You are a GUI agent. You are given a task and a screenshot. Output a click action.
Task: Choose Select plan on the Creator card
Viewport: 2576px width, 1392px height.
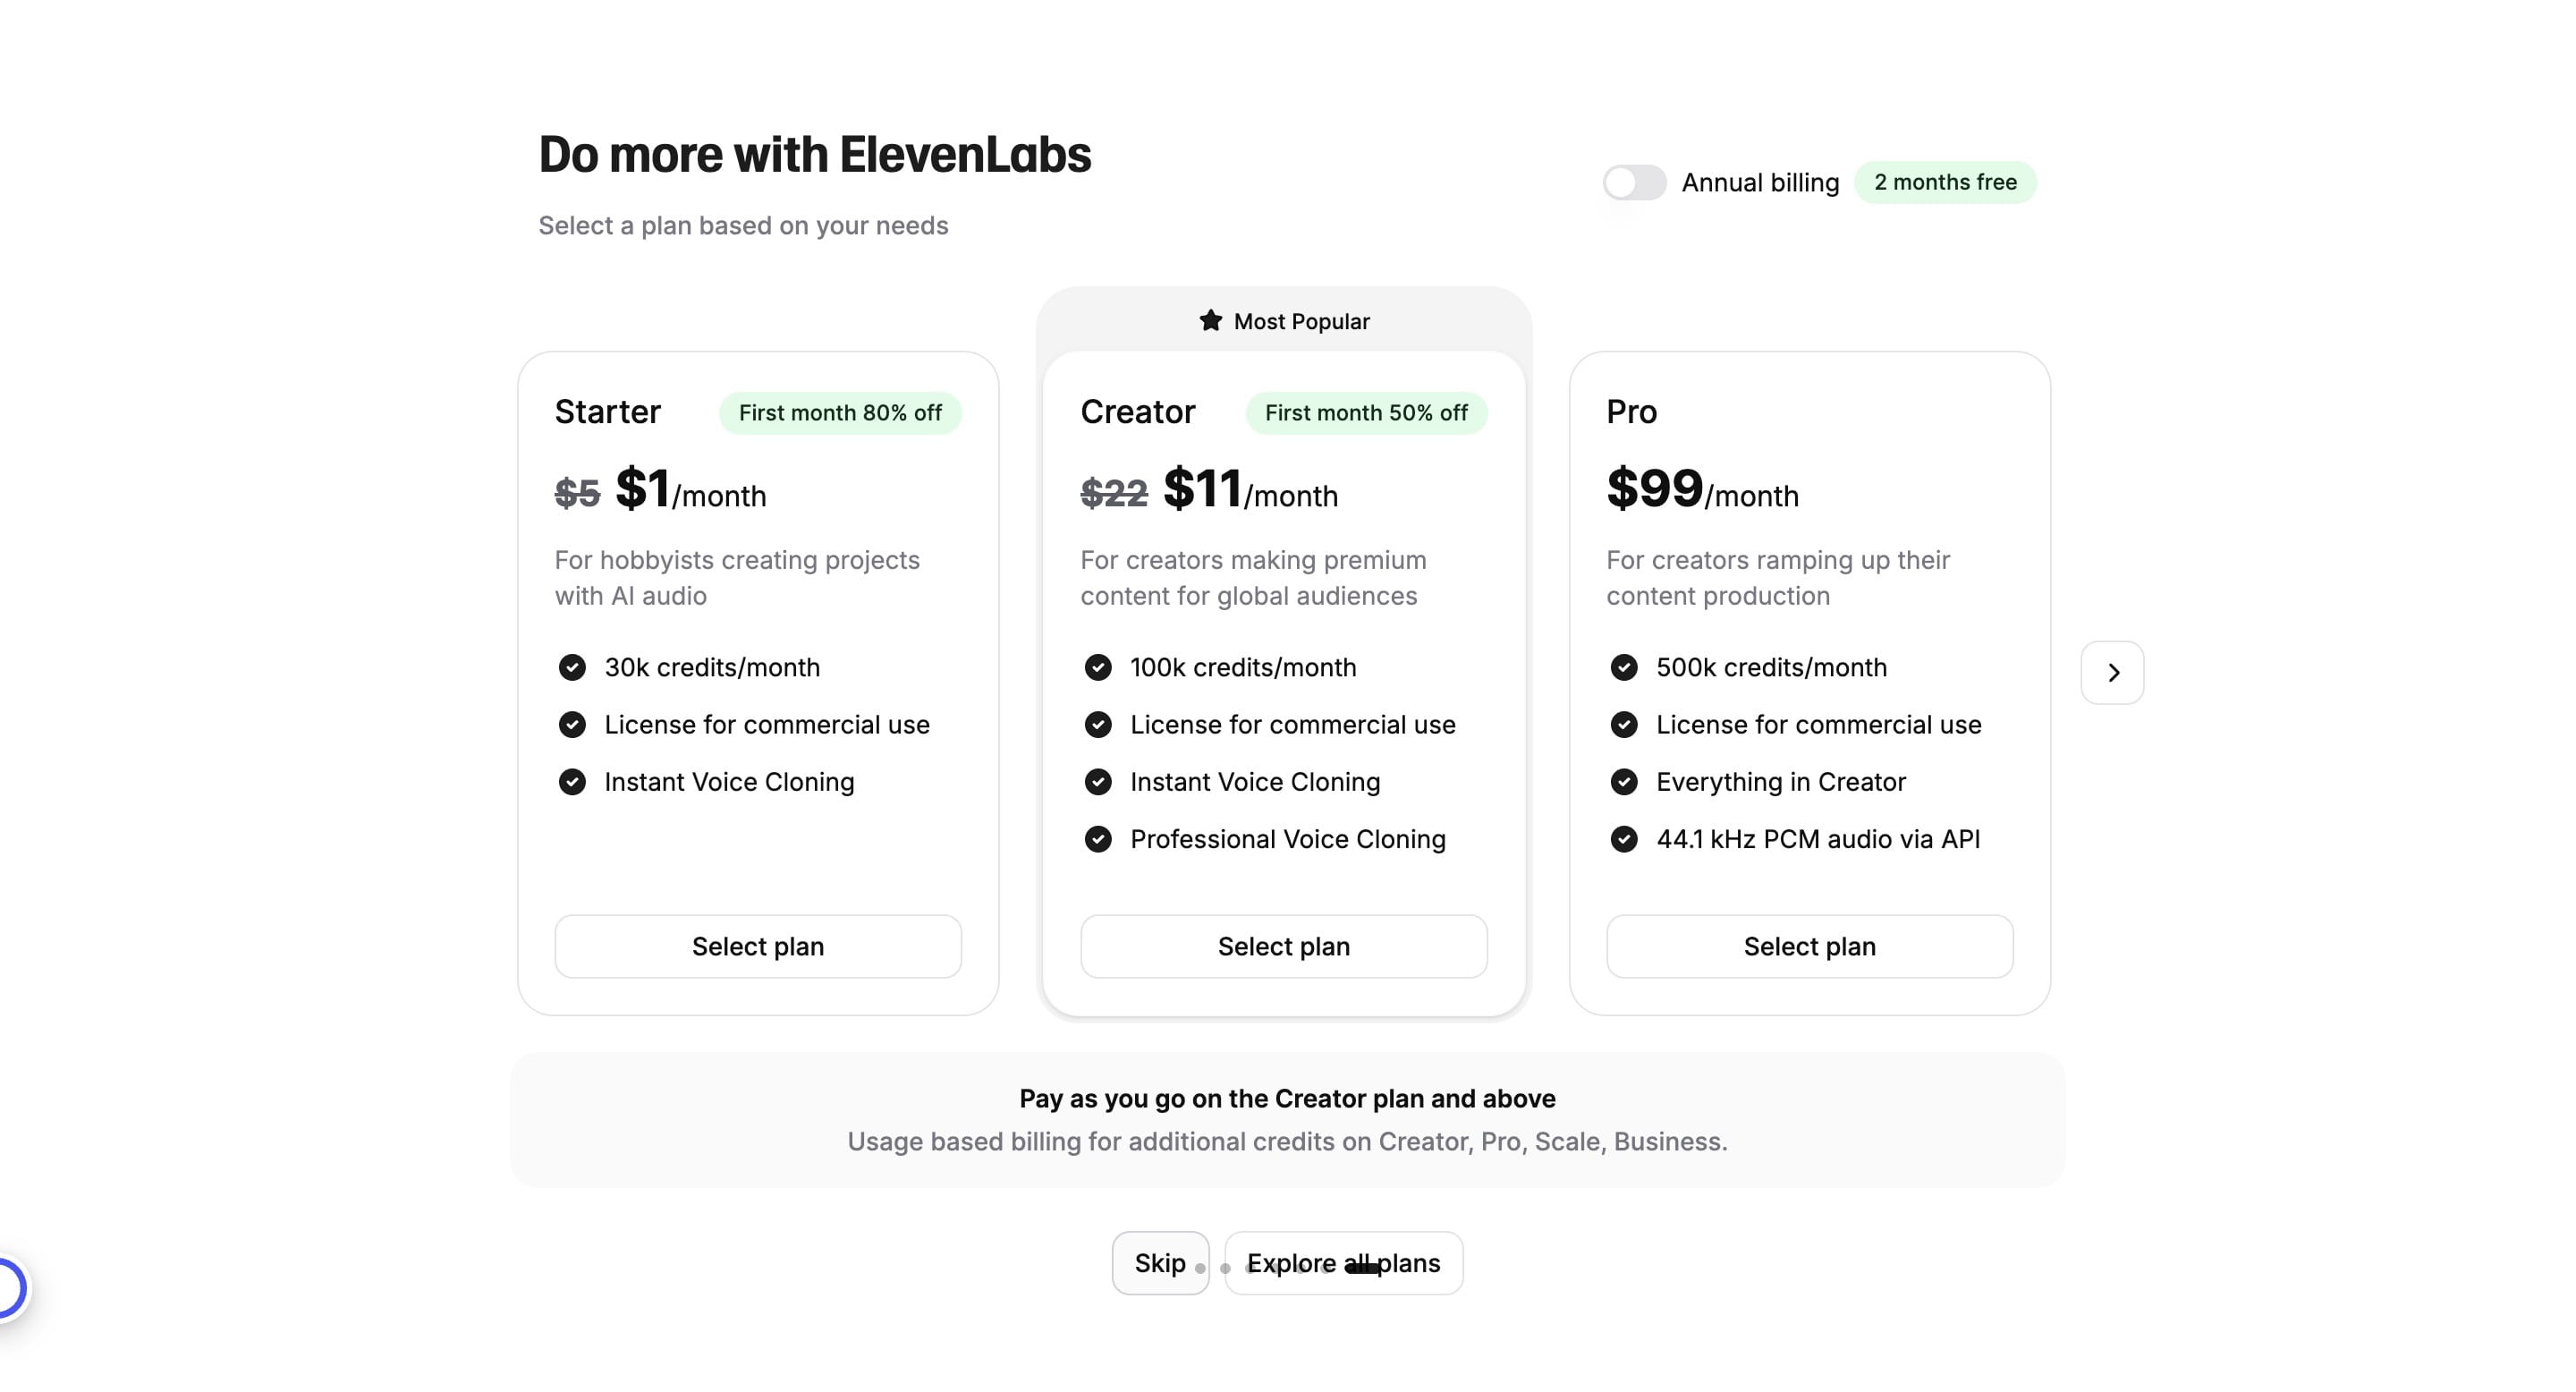point(1284,946)
